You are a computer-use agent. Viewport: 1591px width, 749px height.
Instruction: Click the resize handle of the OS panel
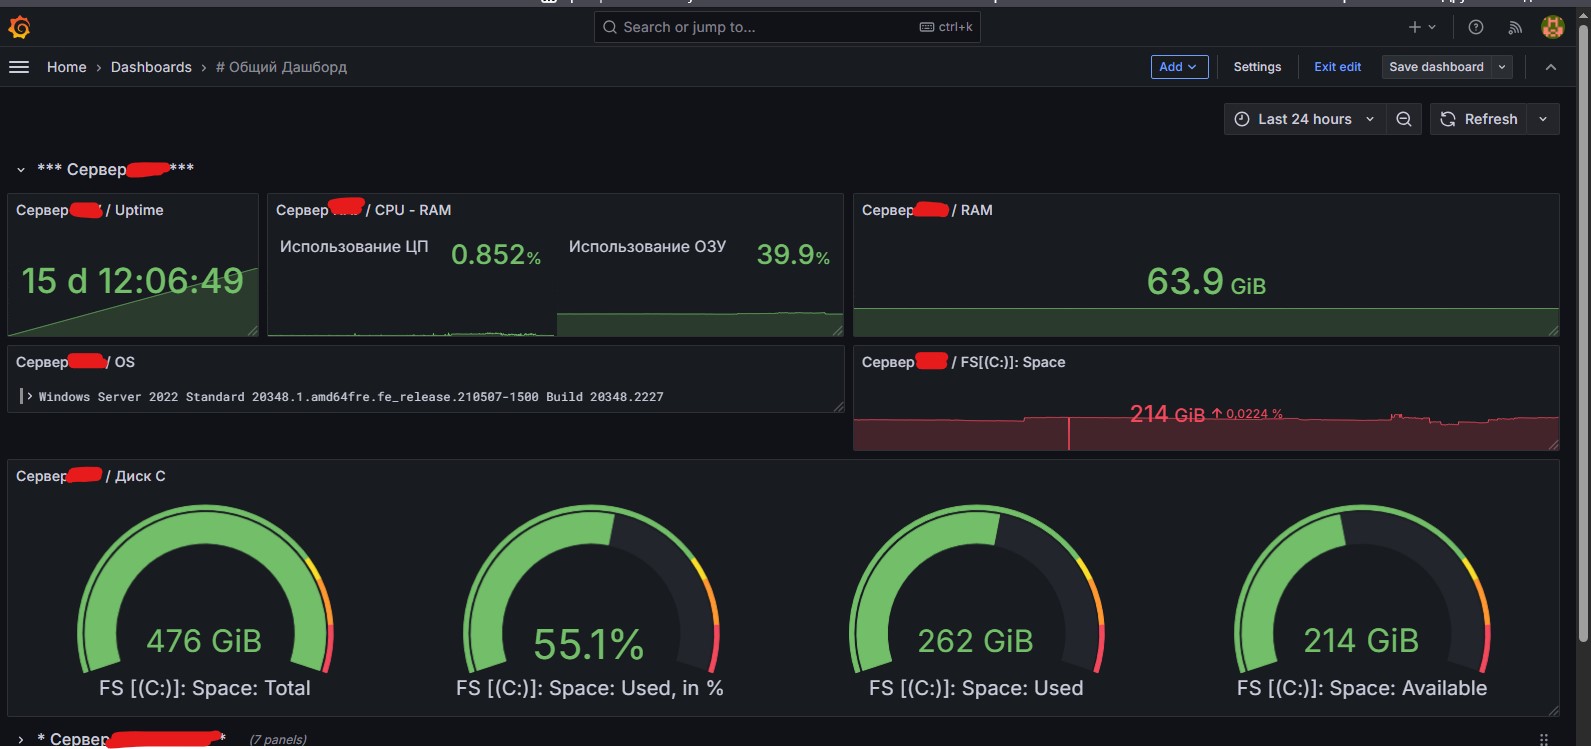(838, 406)
